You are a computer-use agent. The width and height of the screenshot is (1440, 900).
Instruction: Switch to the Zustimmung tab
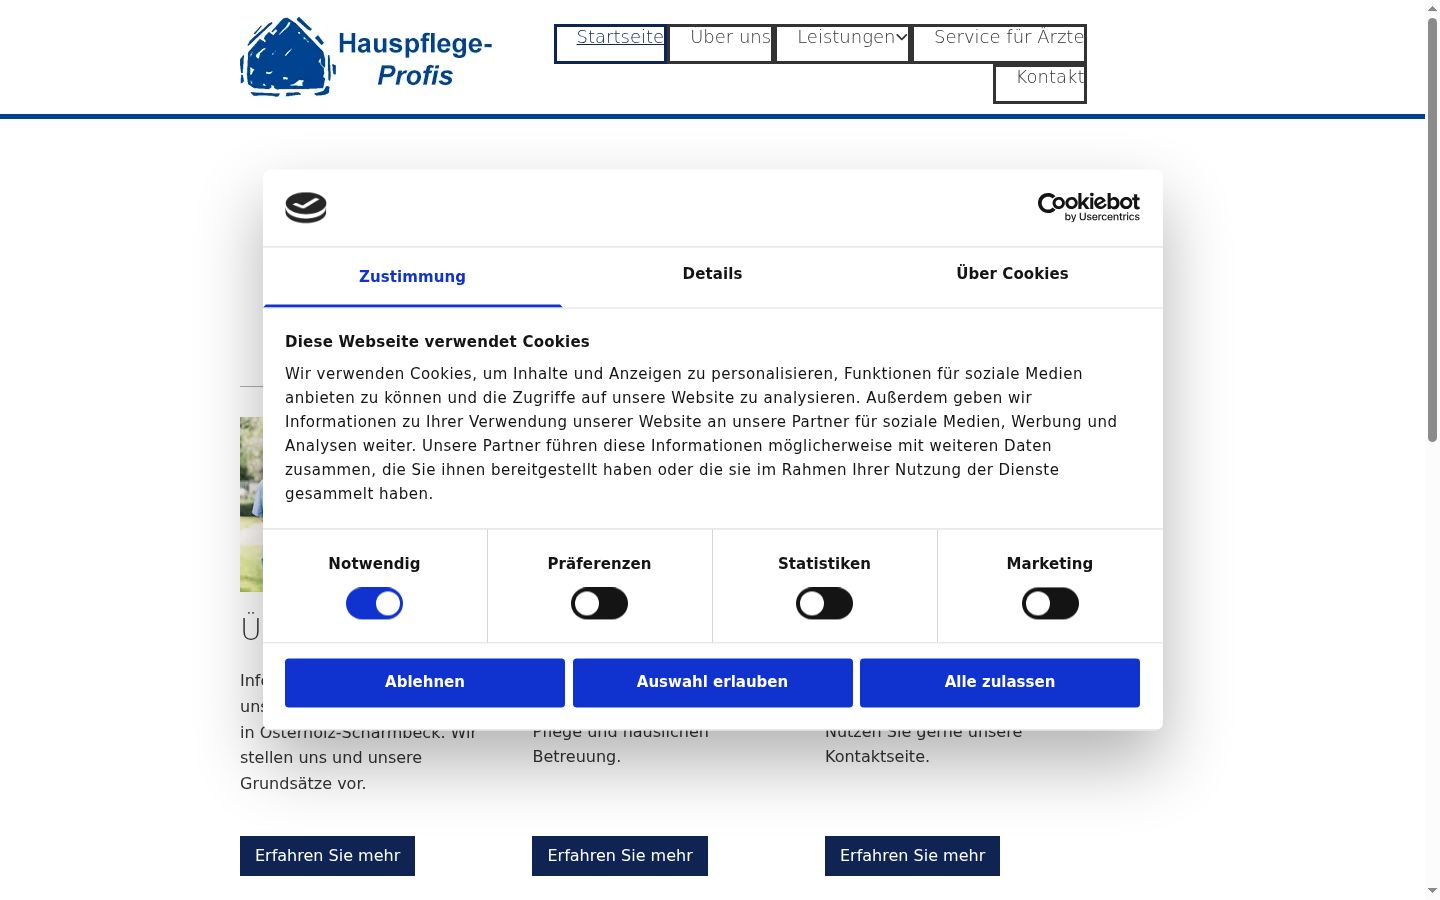(412, 277)
